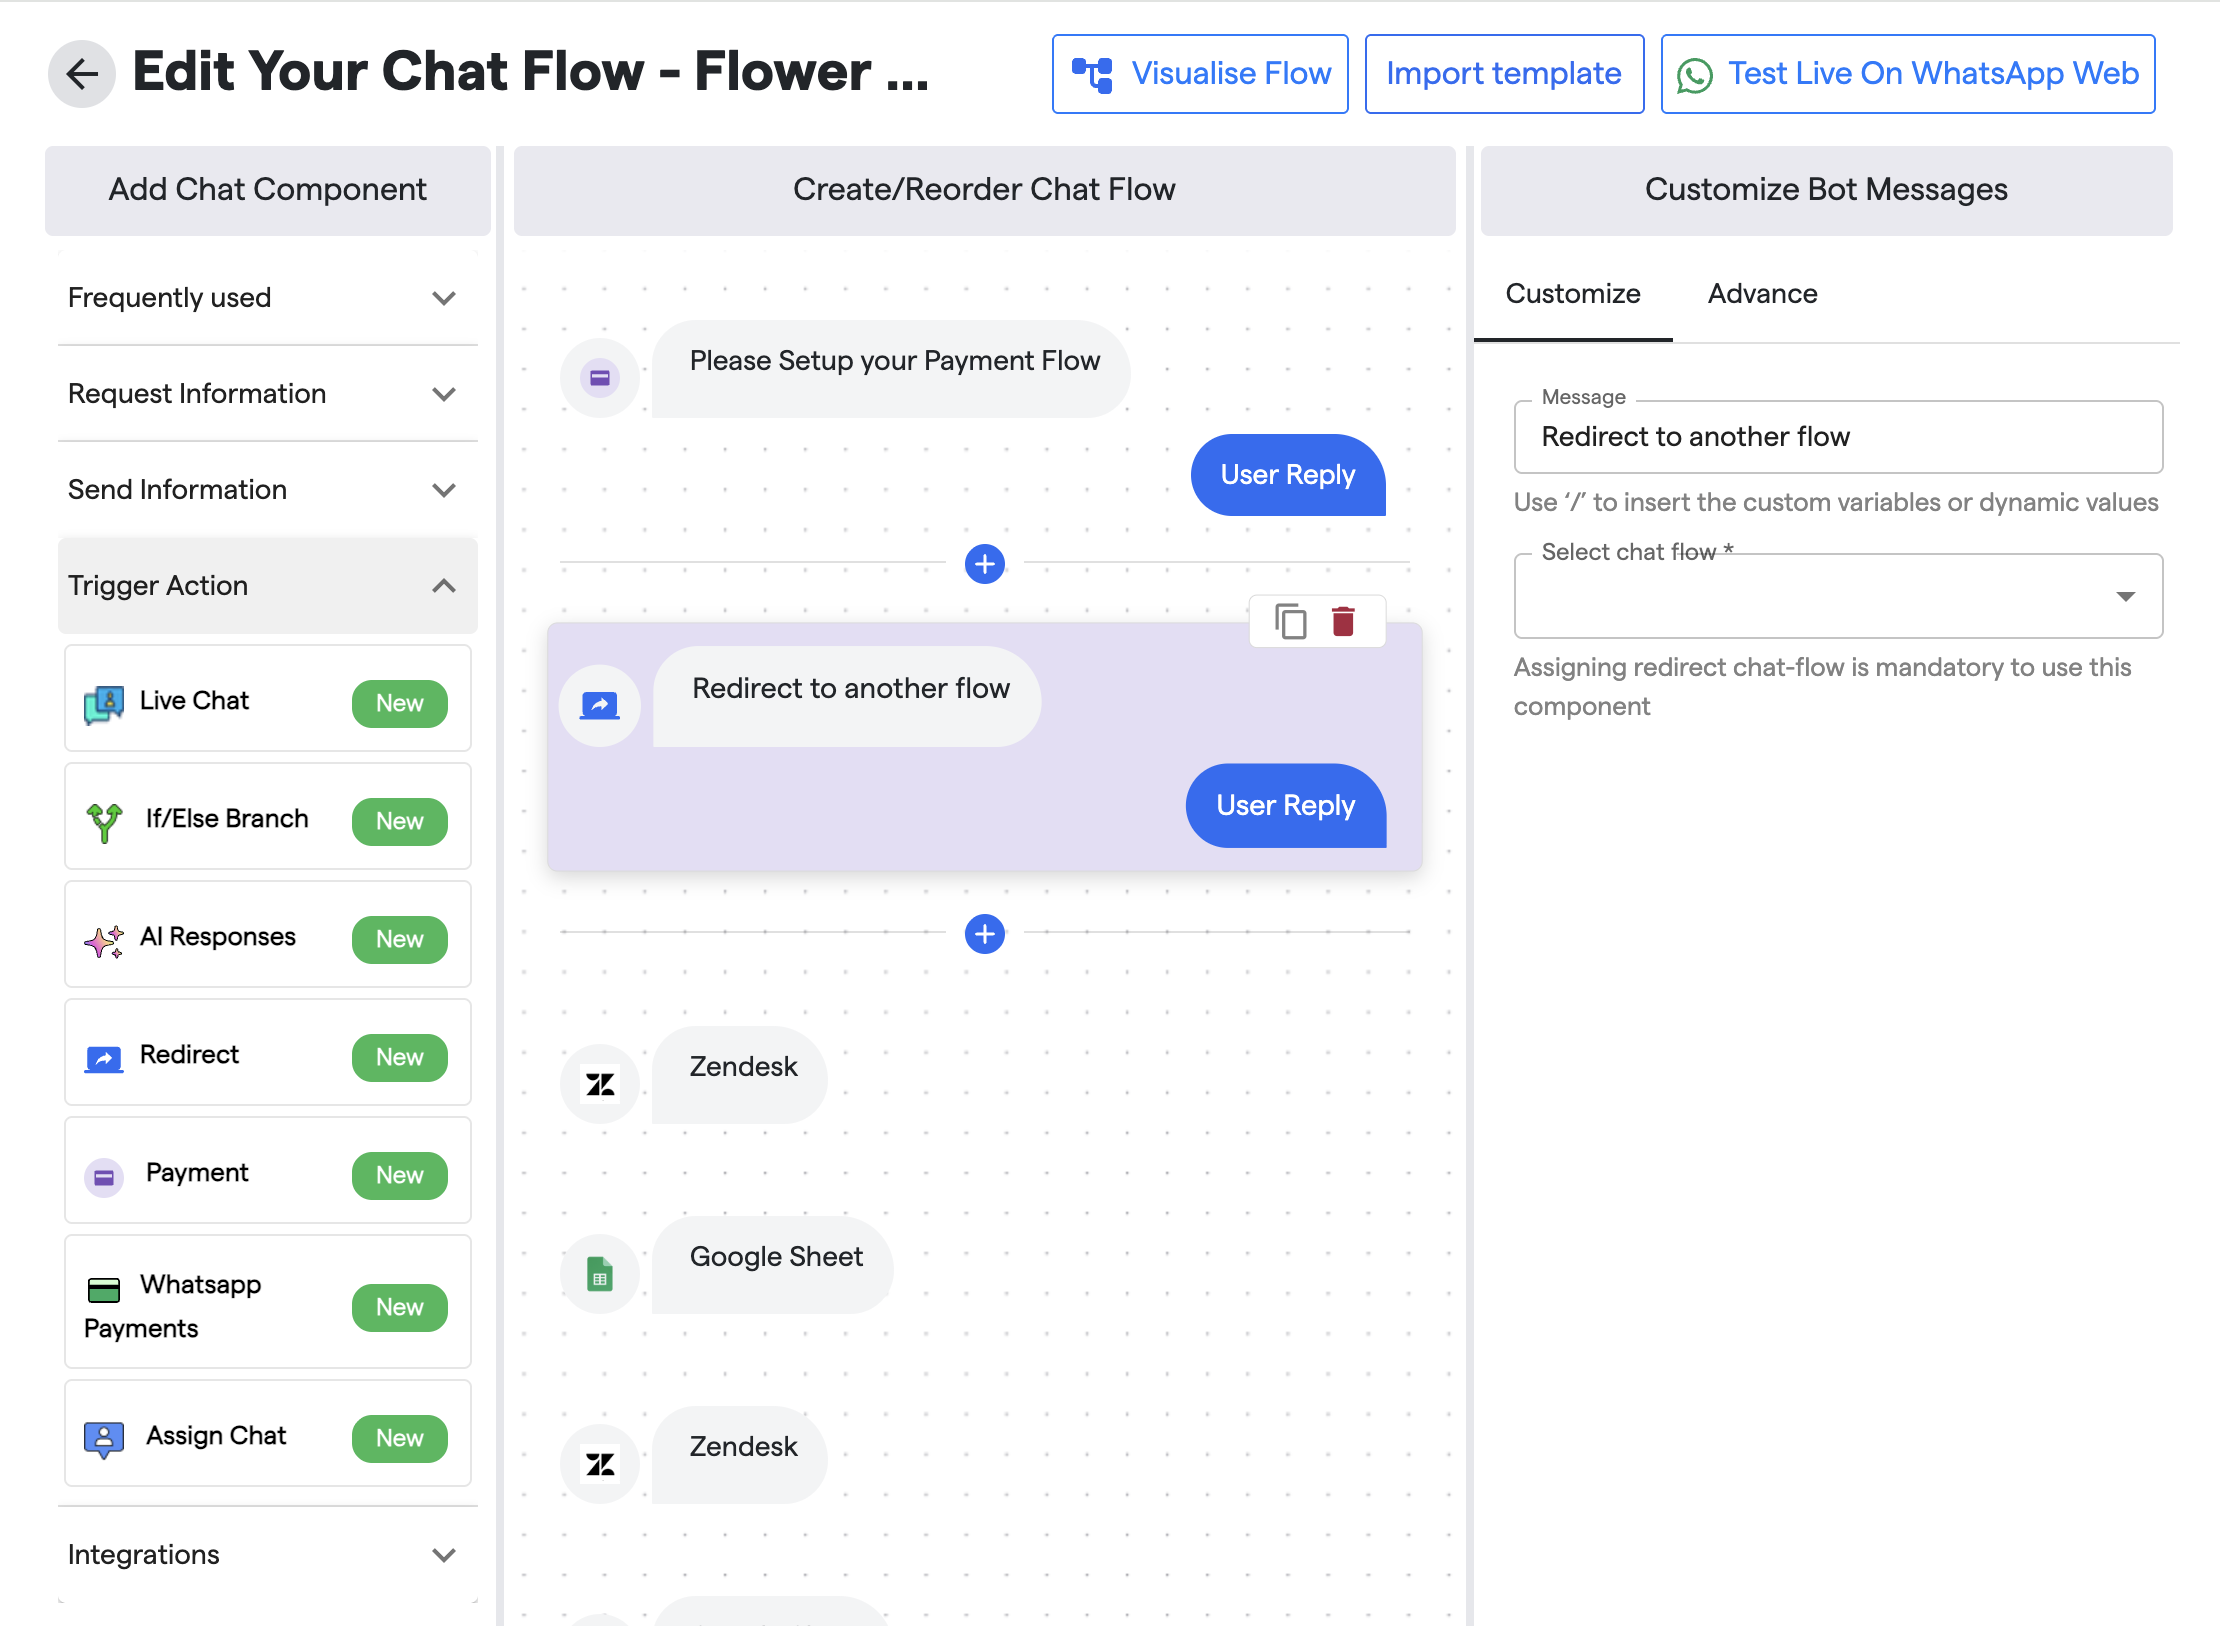The width and height of the screenshot is (2220, 1626).
Task: Click the Import template button
Action: tap(1503, 74)
